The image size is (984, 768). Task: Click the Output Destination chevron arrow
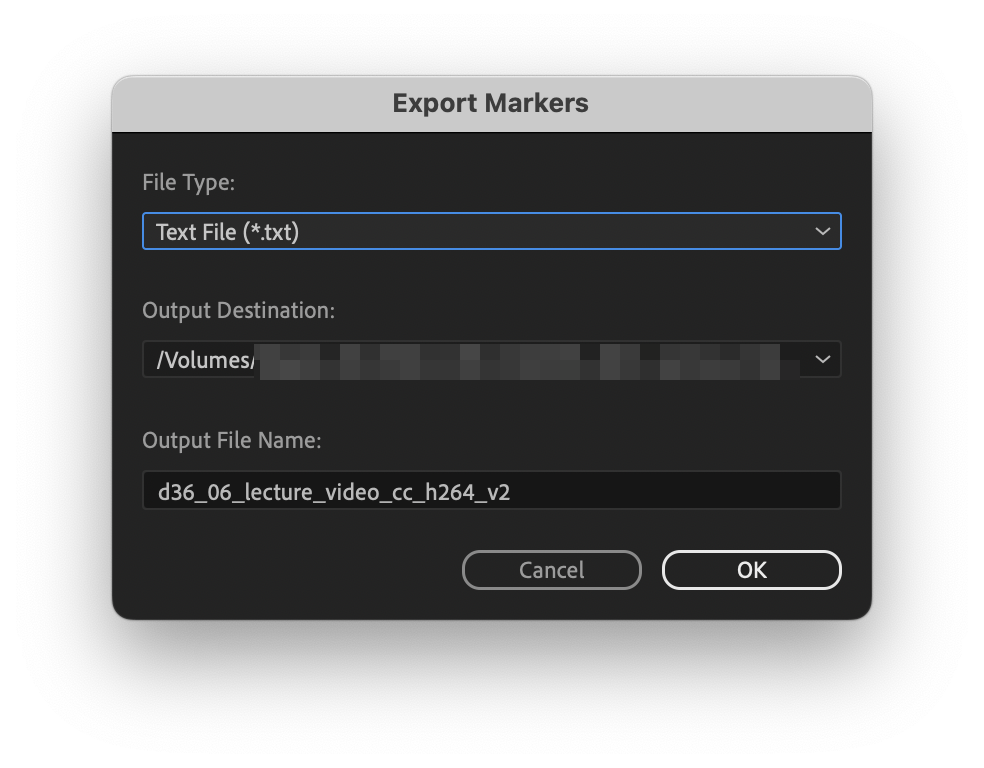(x=822, y=359)
